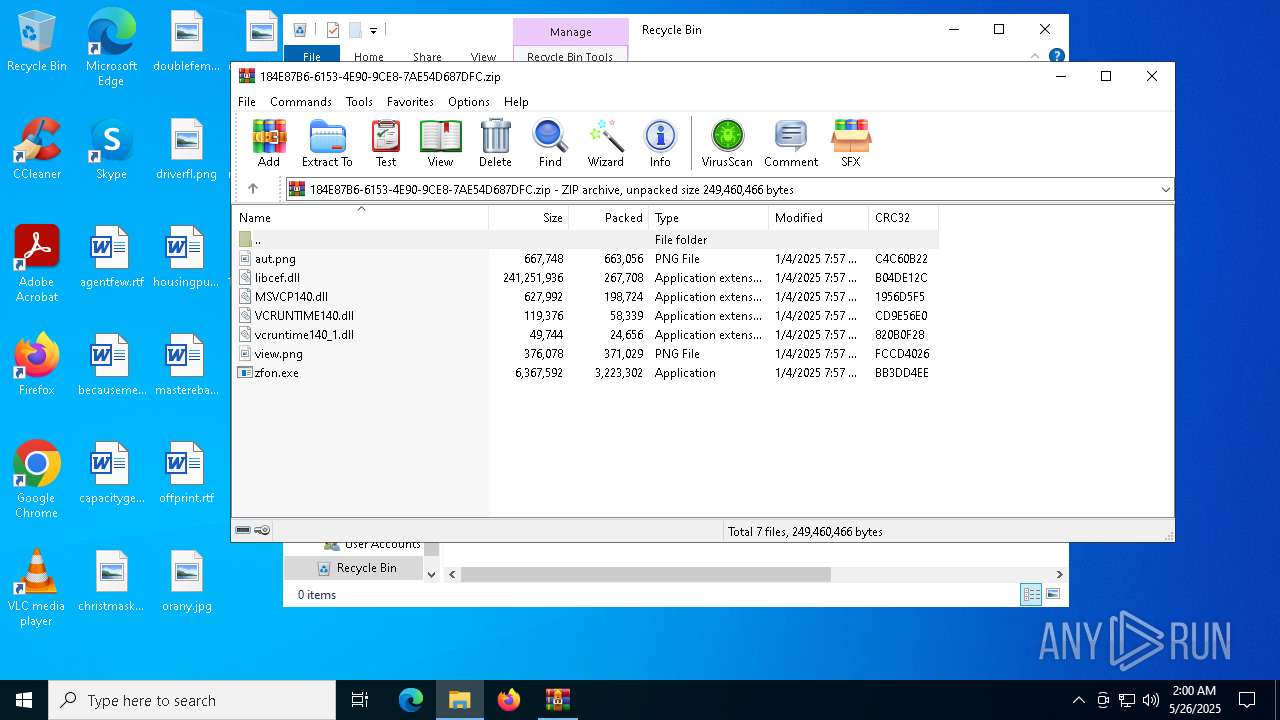Click the Windows Start button
Viewport: 1280px width, 720px height.
tap(24, 700)
